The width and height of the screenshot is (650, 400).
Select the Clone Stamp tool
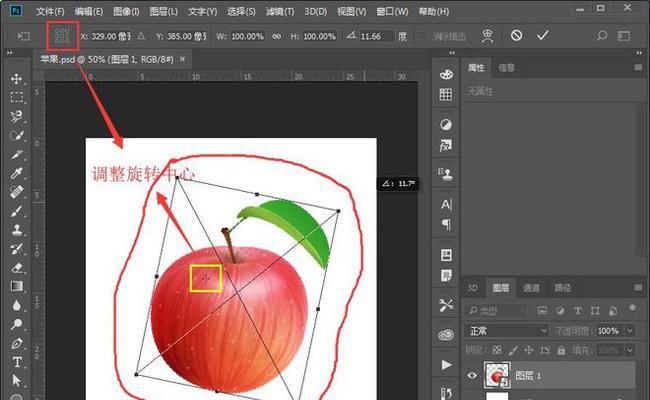tap(17, 230)
